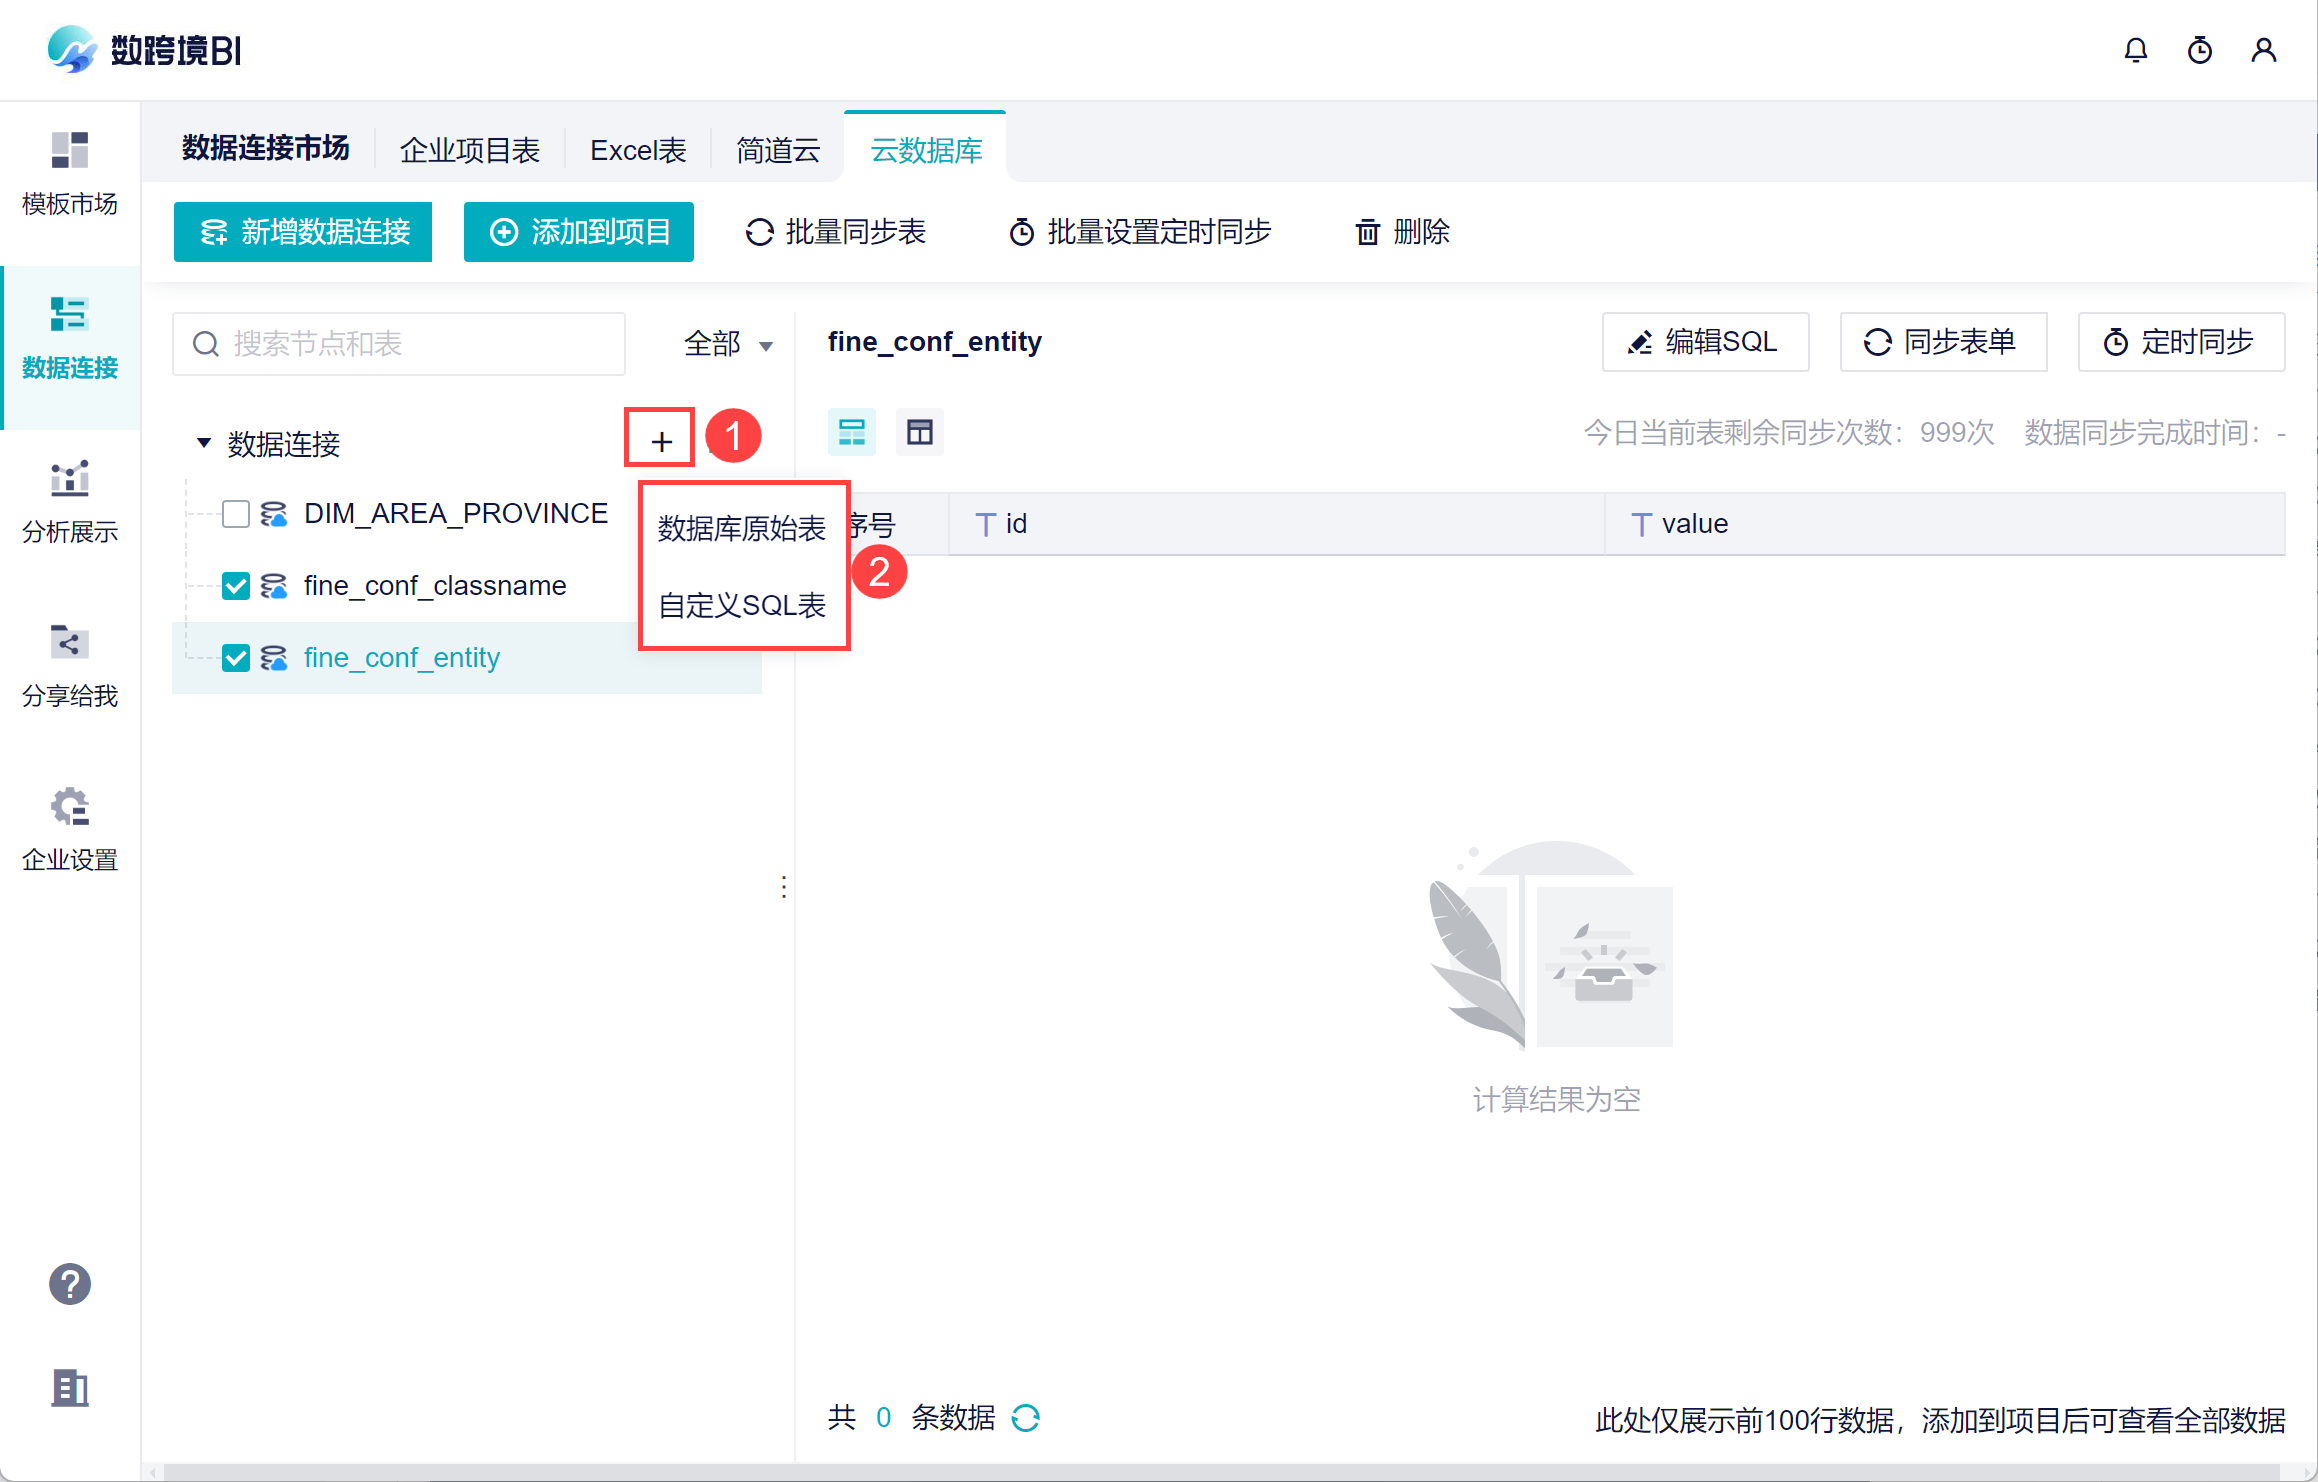Image resolution: width=2318 pixels, height=1482 pixels.
Task: Refresh the data row count
Action: (x=1026, y=1418)
